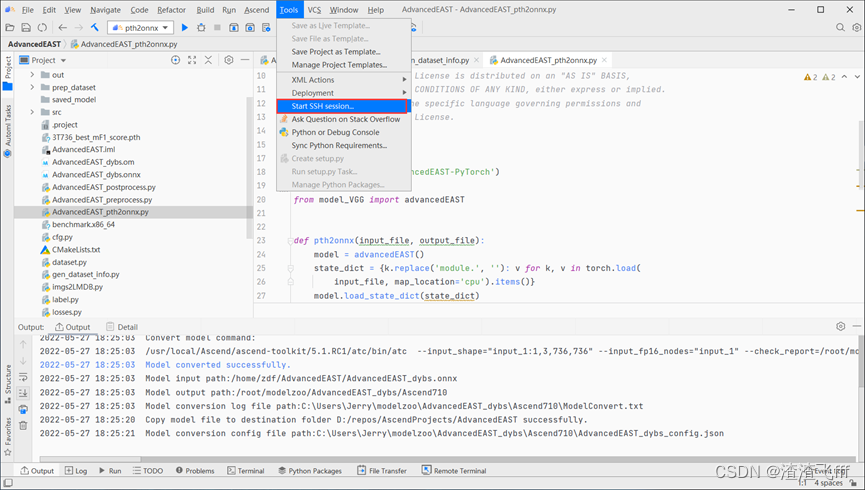Screen dimensions: 865x490
Task: Print output using printer icon
Action: [23, 409]
